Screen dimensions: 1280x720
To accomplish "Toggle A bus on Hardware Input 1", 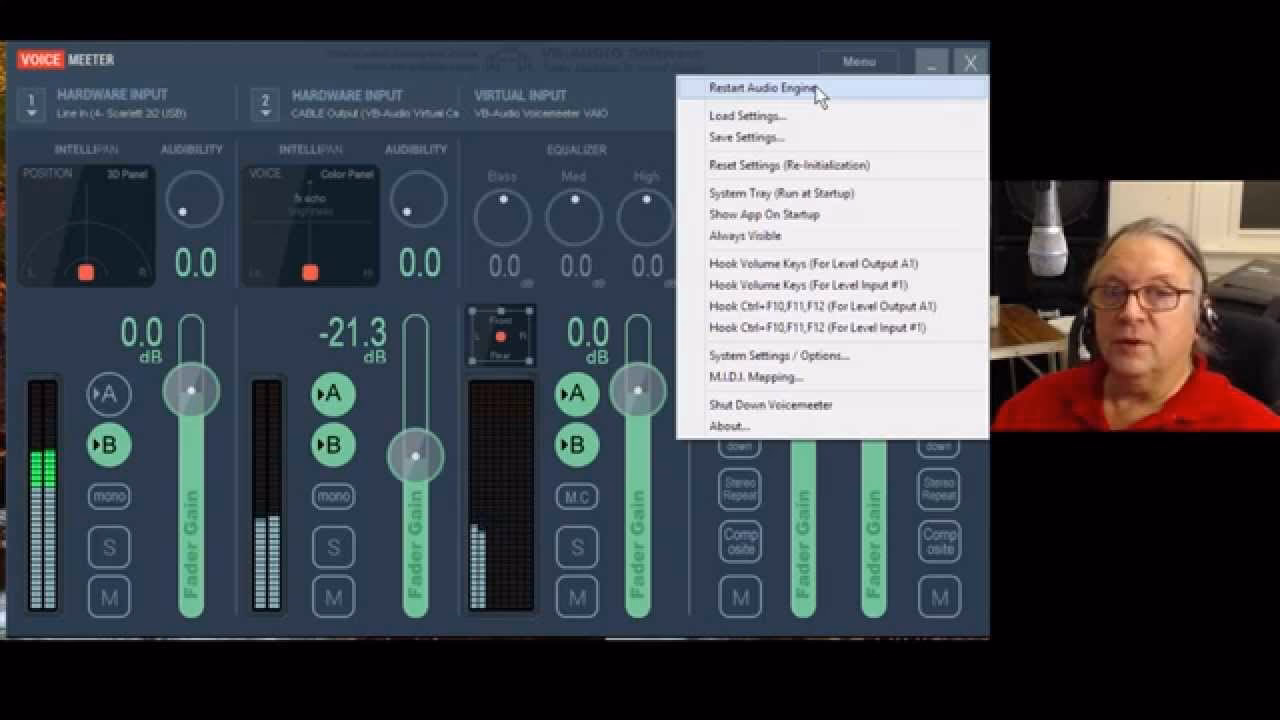I will tap(108, 394).
